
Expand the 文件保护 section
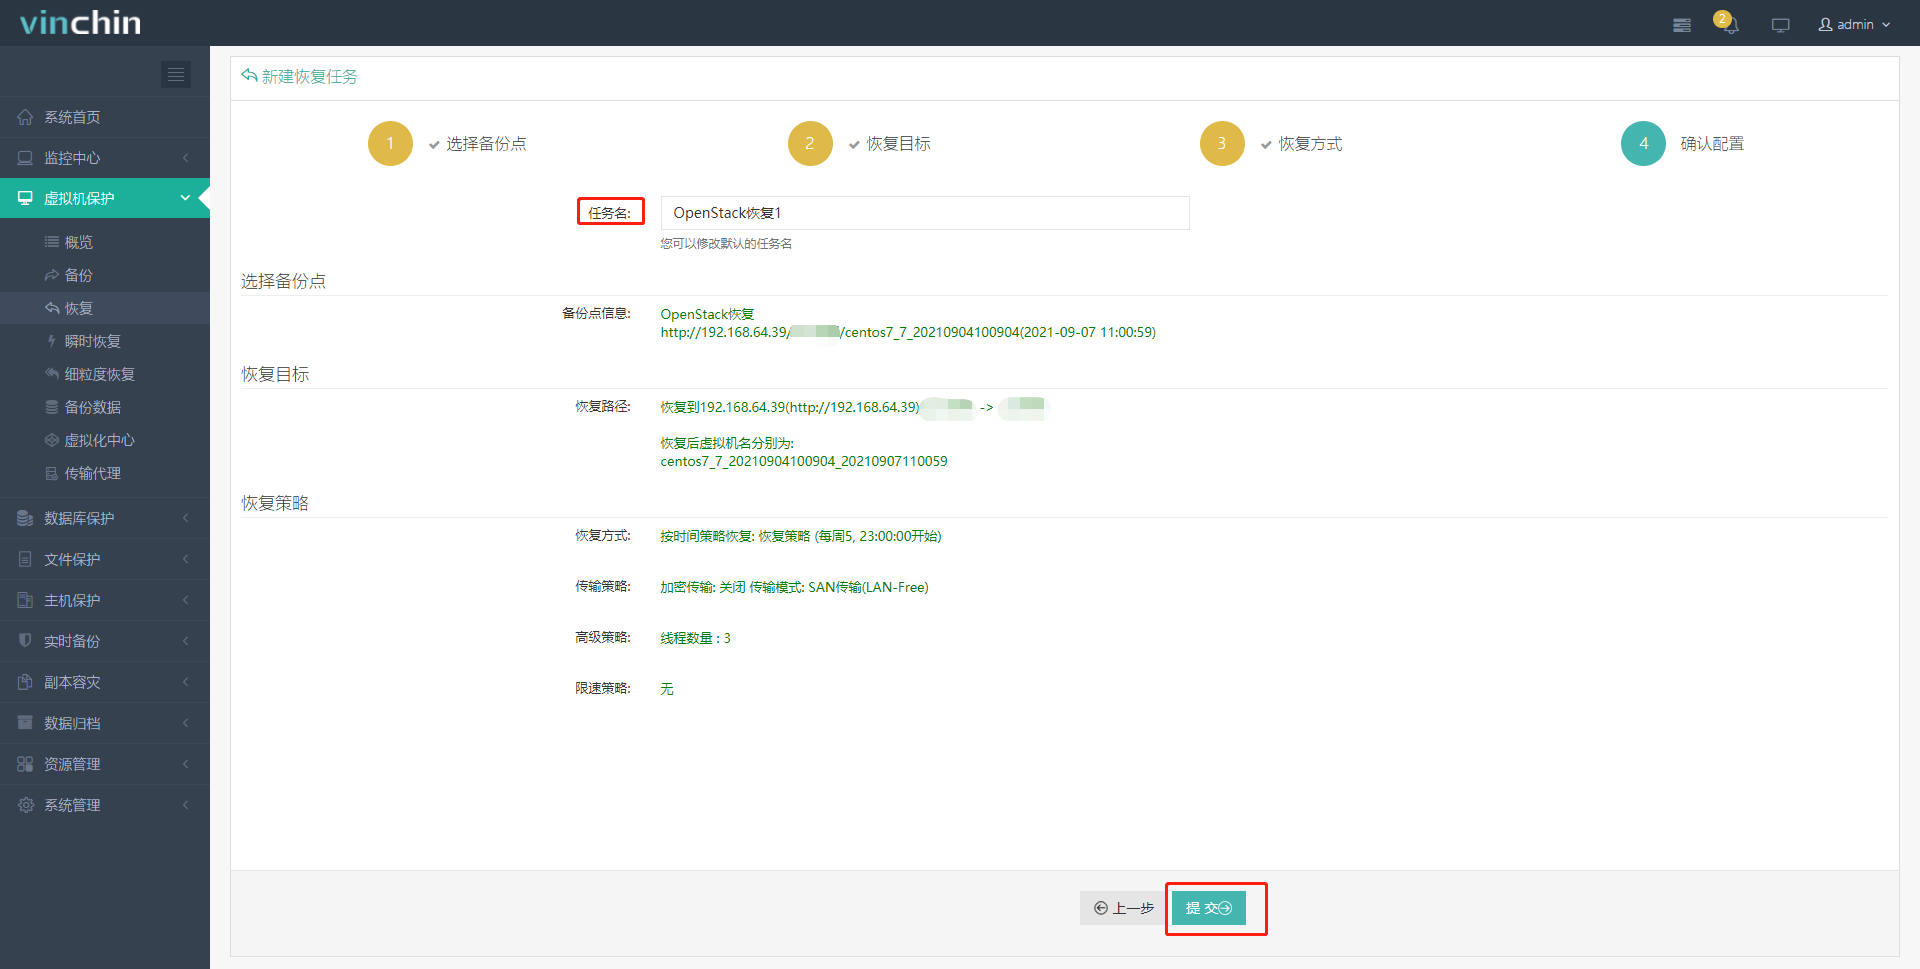point(70,558)
